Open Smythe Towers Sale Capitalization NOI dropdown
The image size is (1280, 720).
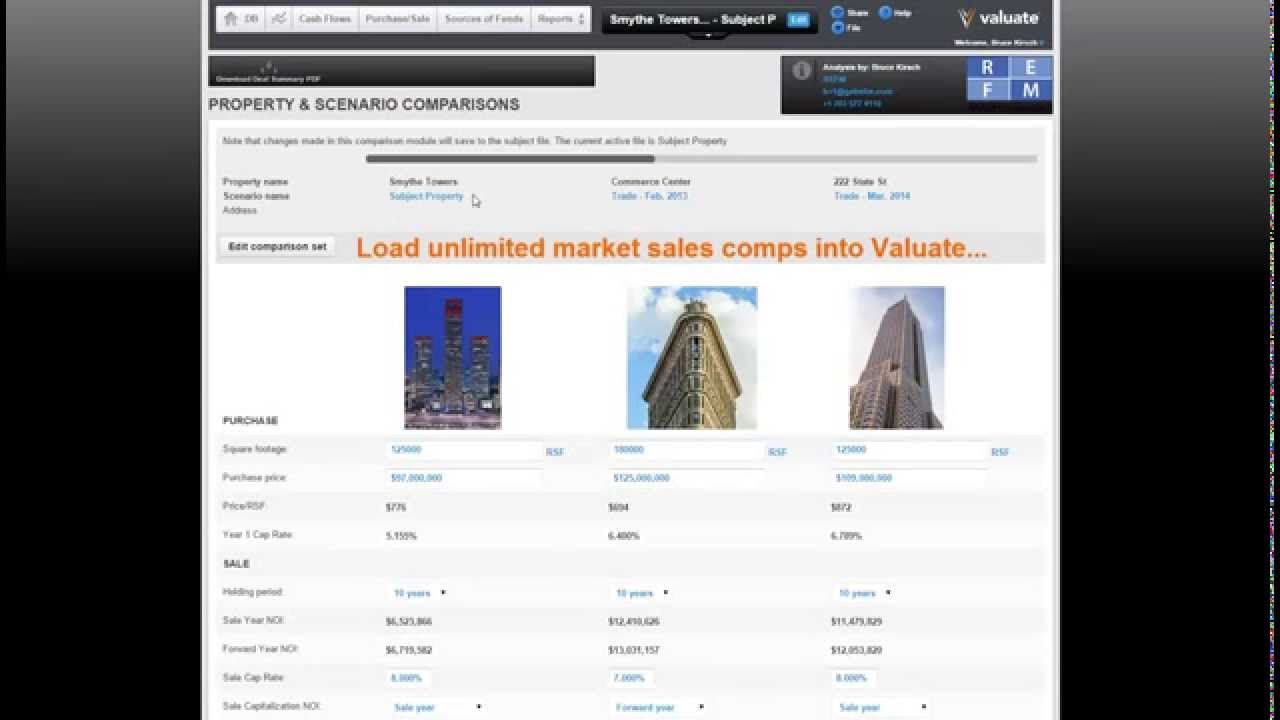(437, 707)
